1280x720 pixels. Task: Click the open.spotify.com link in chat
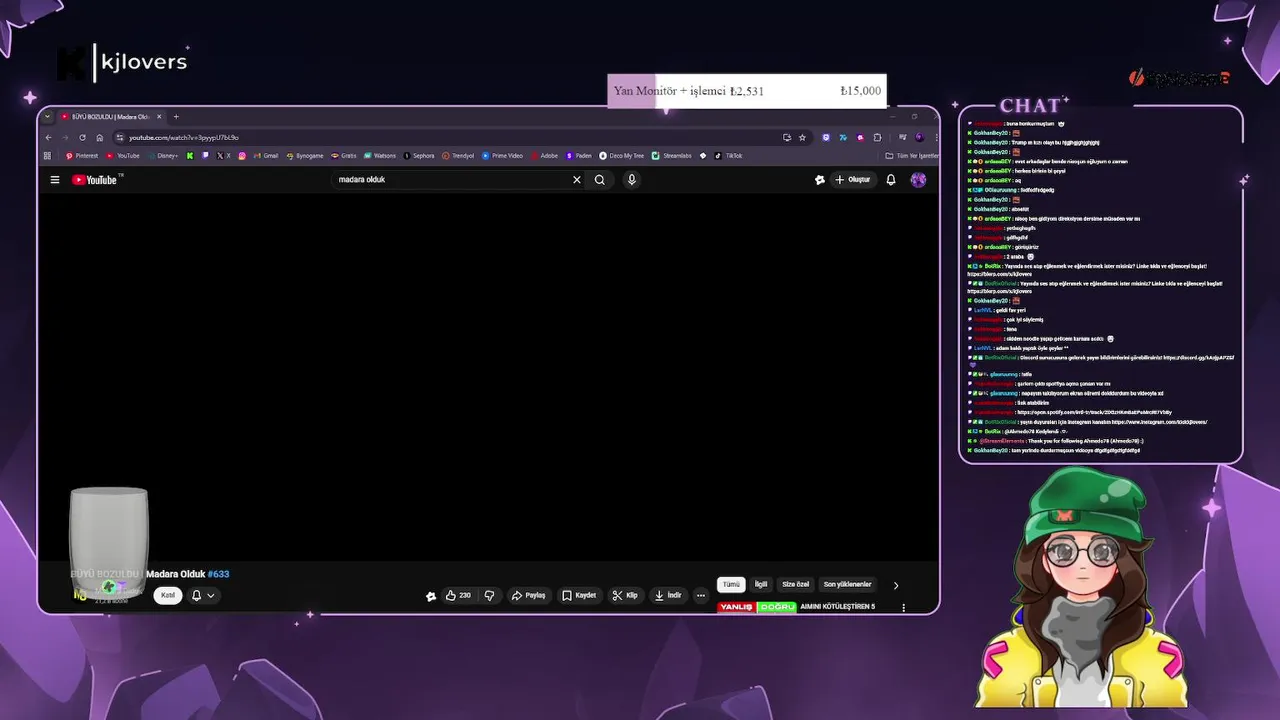1094,412
